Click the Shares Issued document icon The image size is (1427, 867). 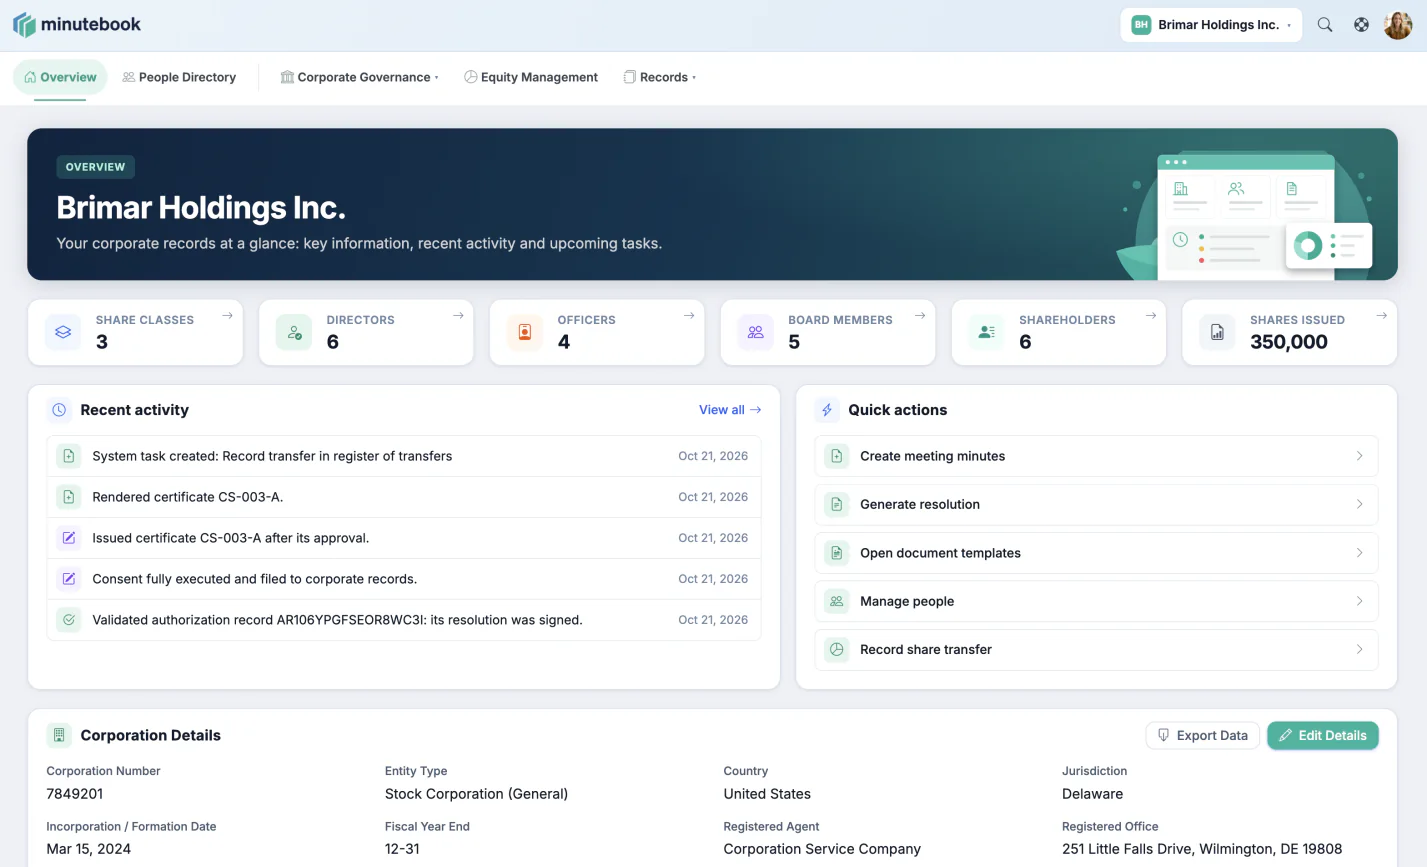point(1218,332)
